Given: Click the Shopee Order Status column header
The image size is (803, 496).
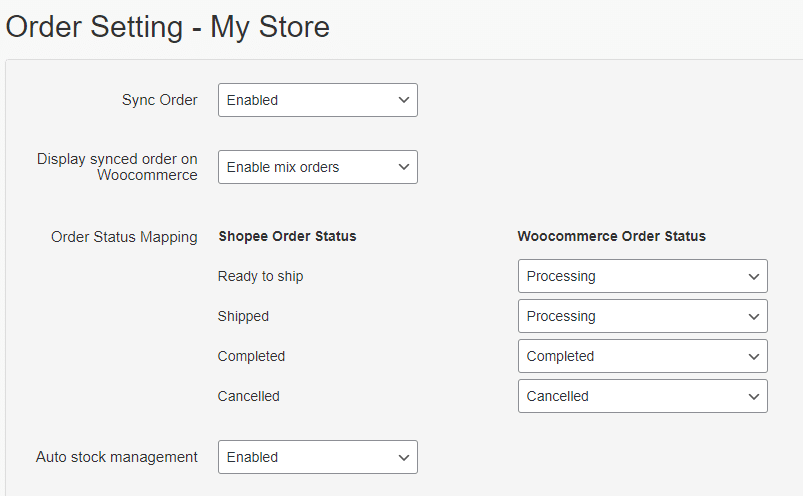Looking at the screenshot, I should coord(287,237).
